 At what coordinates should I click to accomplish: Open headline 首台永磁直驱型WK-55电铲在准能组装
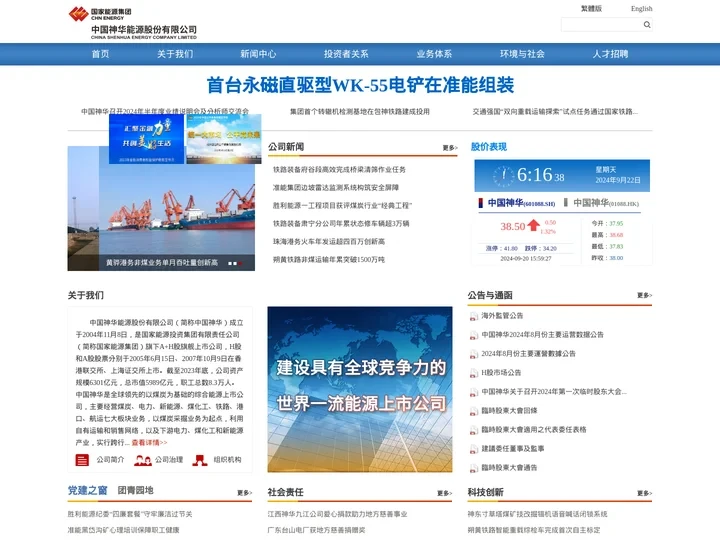(x=360, y=85)
